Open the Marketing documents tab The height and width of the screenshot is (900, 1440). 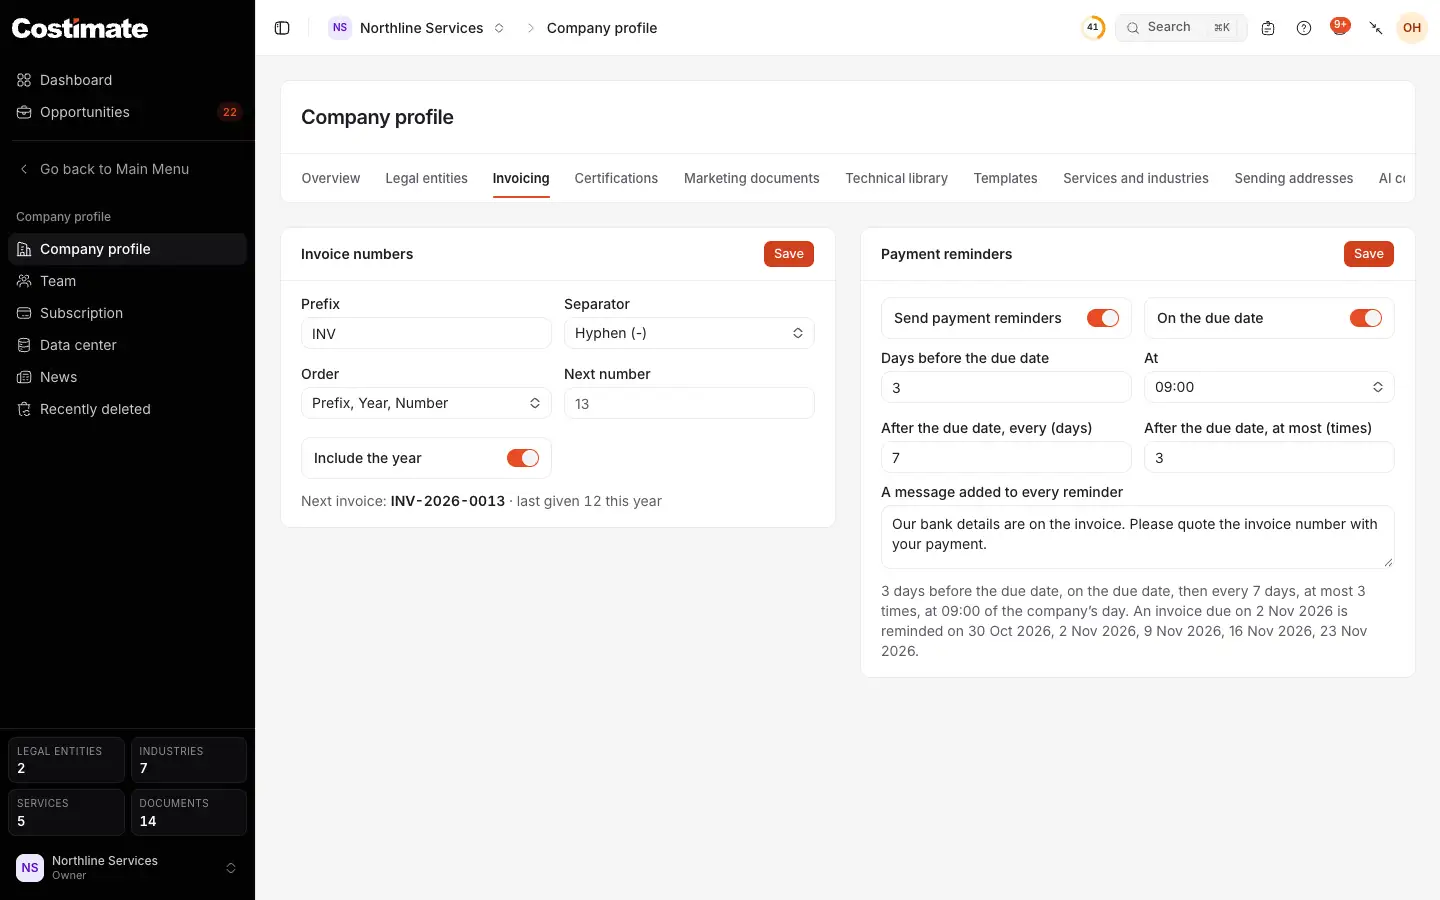752,178
